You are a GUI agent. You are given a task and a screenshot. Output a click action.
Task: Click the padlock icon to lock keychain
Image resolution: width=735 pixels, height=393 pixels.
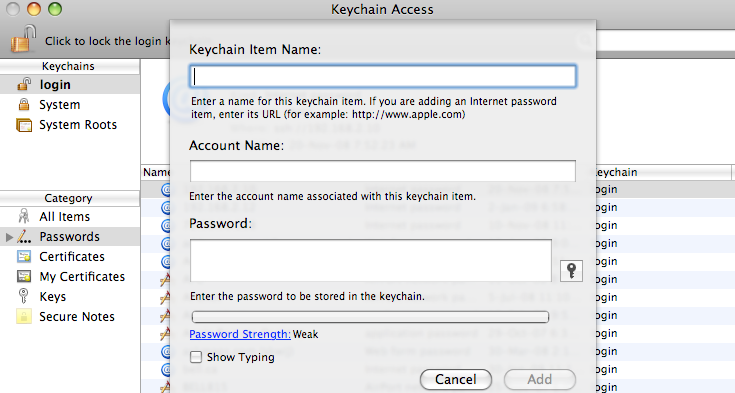pos(23,39)
